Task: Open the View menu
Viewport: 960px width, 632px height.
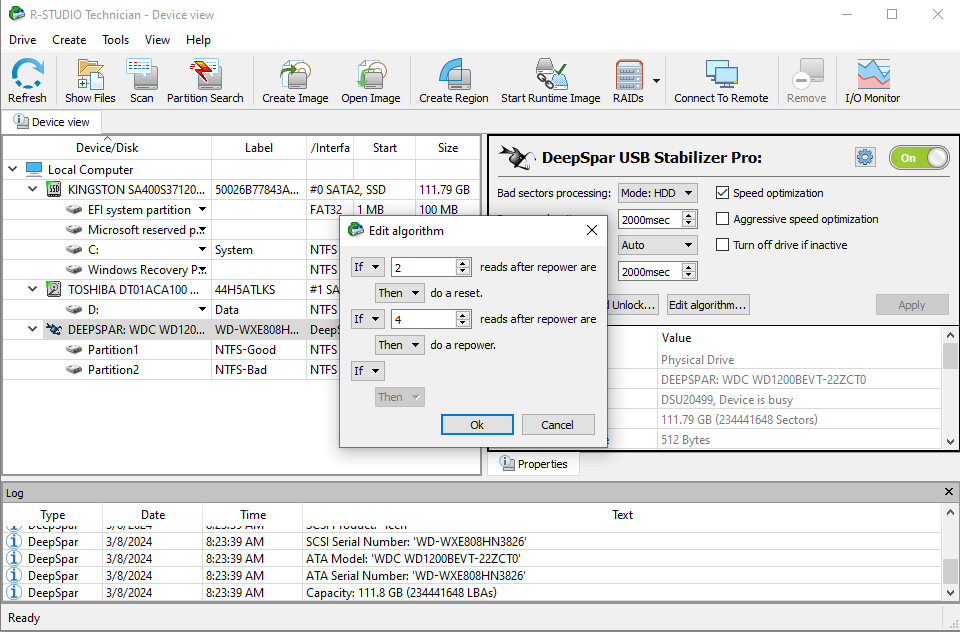Action: pos(157,40)
